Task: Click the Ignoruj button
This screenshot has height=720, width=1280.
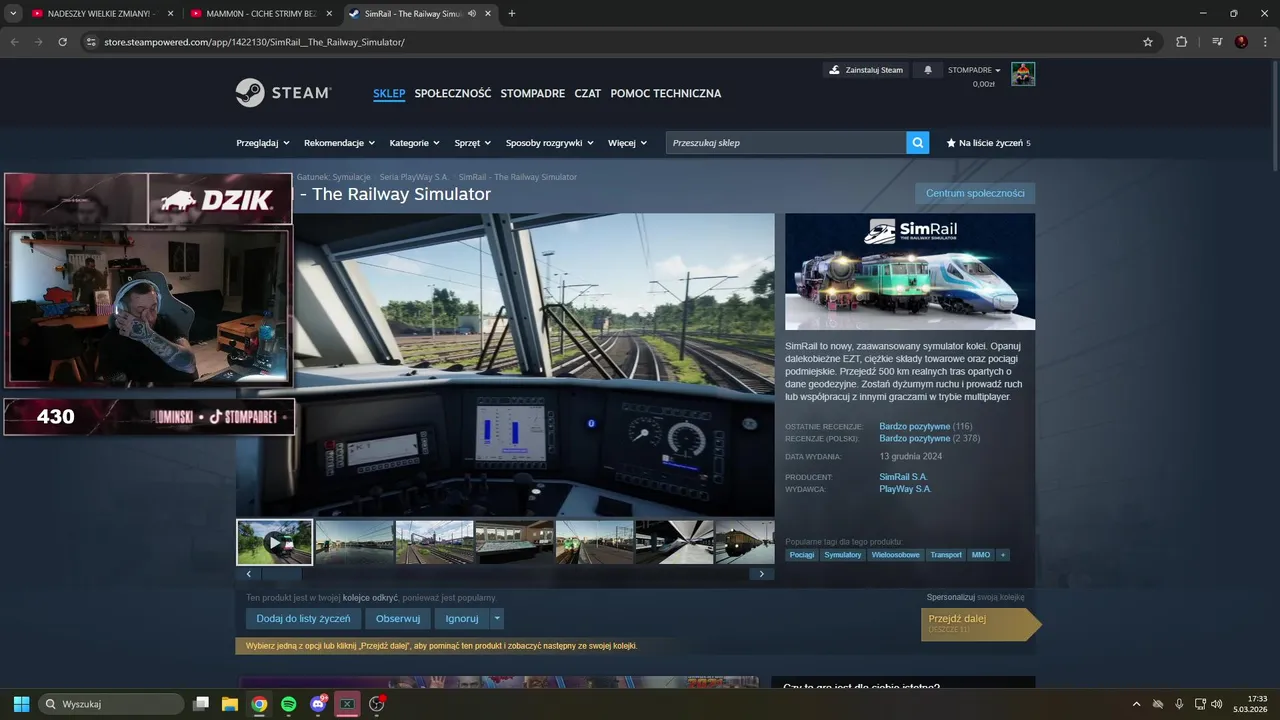Action: (x=462, y=618)
